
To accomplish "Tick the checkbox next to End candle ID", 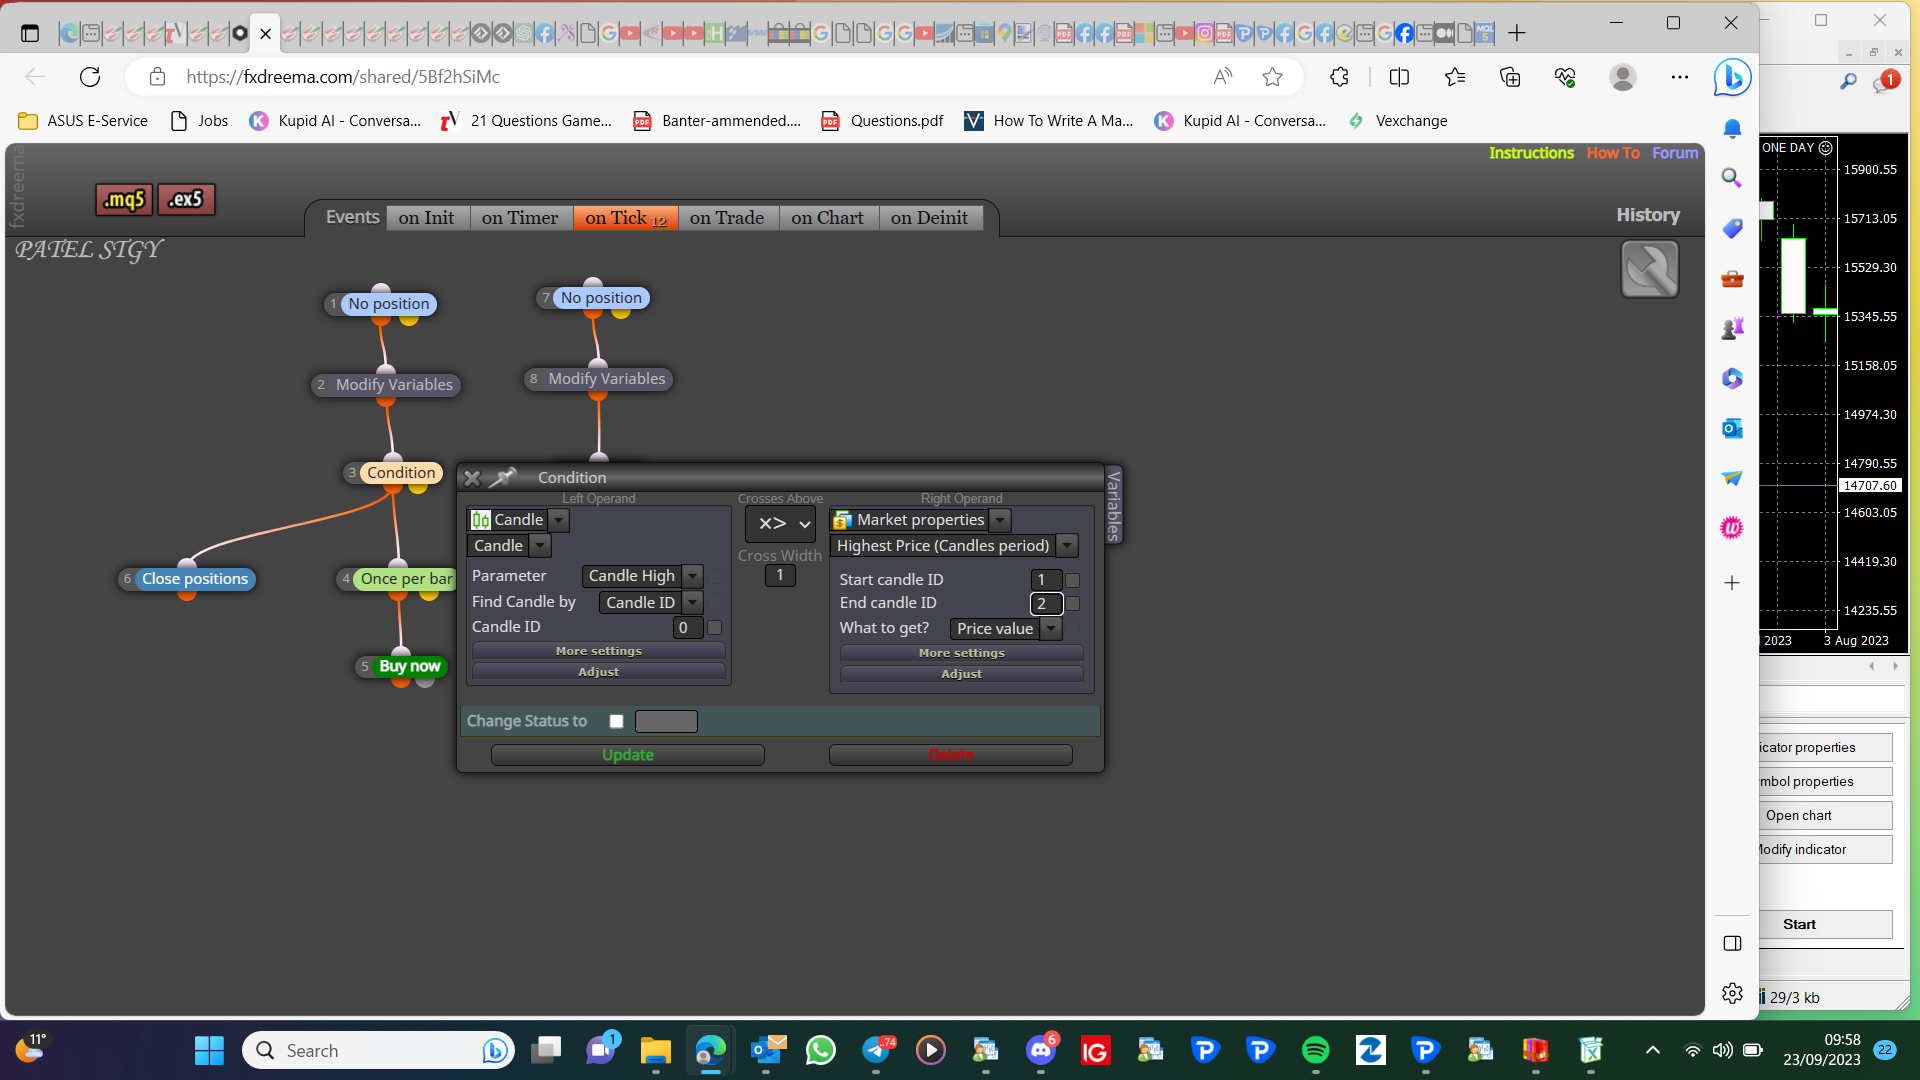I will [x=1072, y=604].
